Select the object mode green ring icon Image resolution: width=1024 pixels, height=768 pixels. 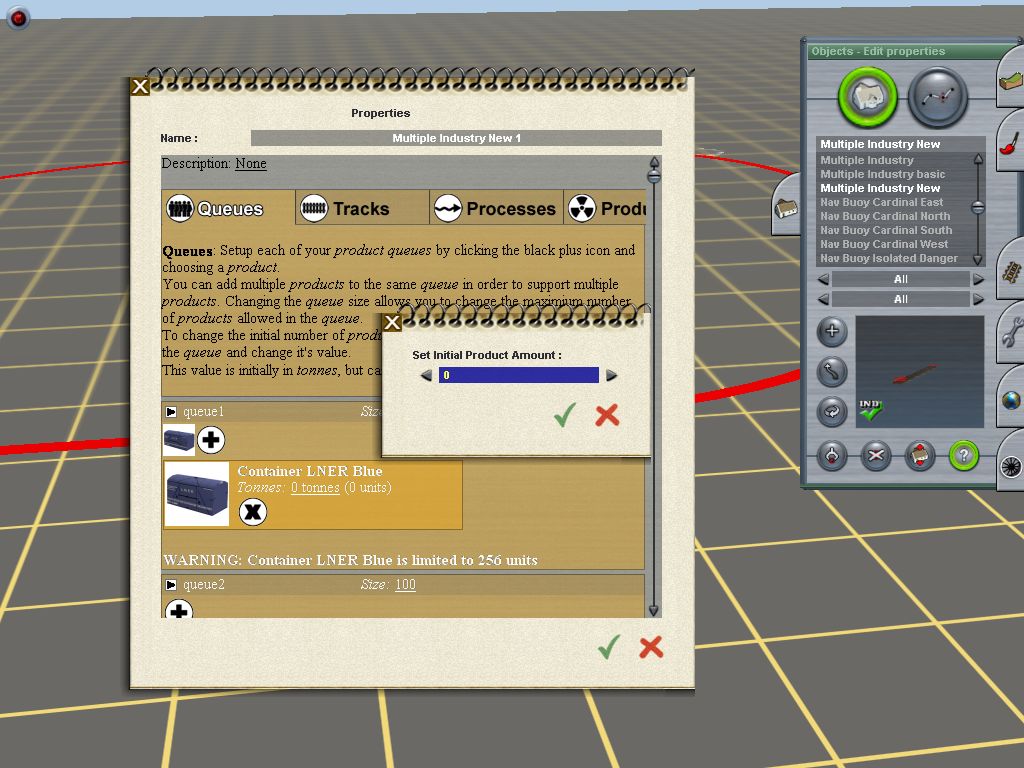pos(868,97)
